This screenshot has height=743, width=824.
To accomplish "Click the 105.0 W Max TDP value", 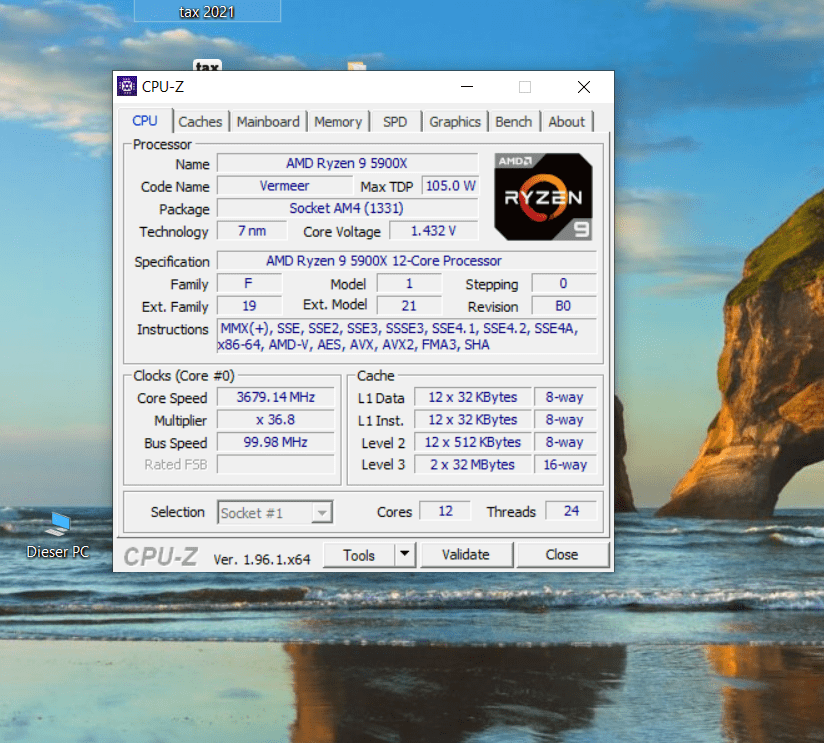I will click(450, 186).
